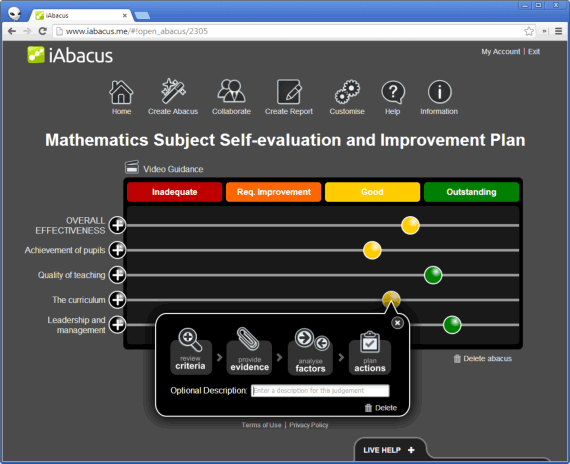
Task: Click the Outstanding green header
Action: (x=471, y=192)
